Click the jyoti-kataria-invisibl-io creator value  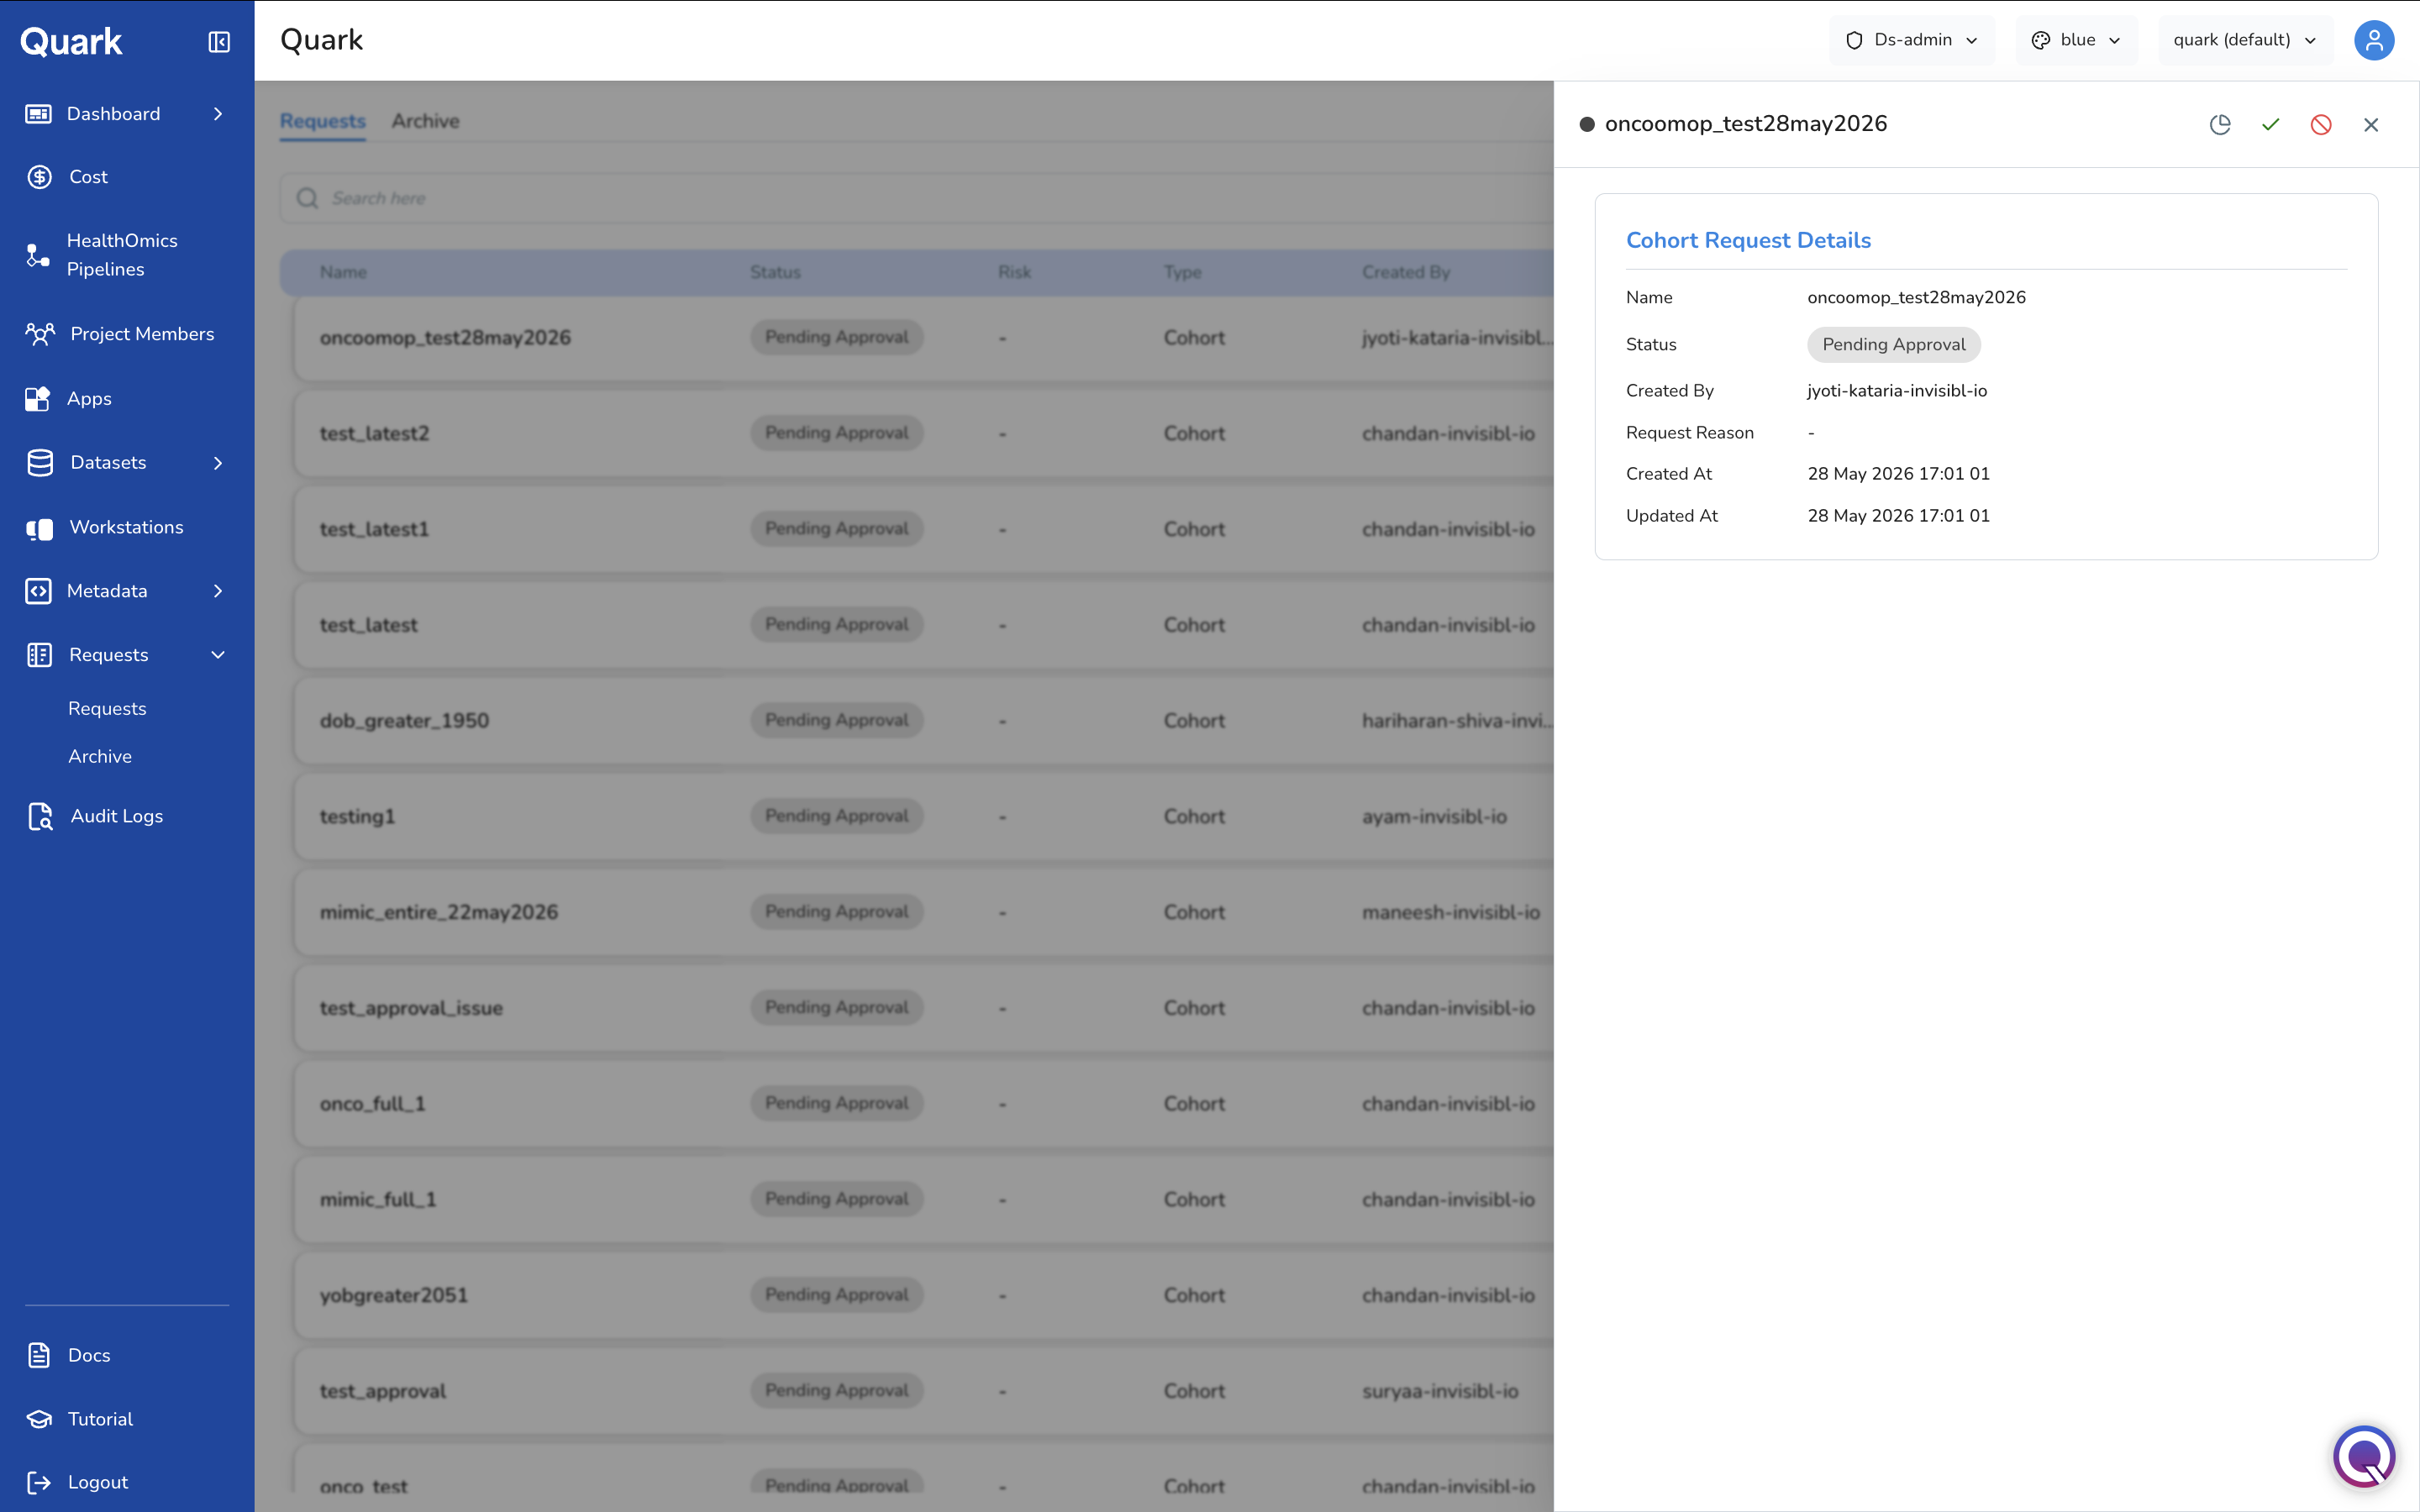pos(1896,391)
